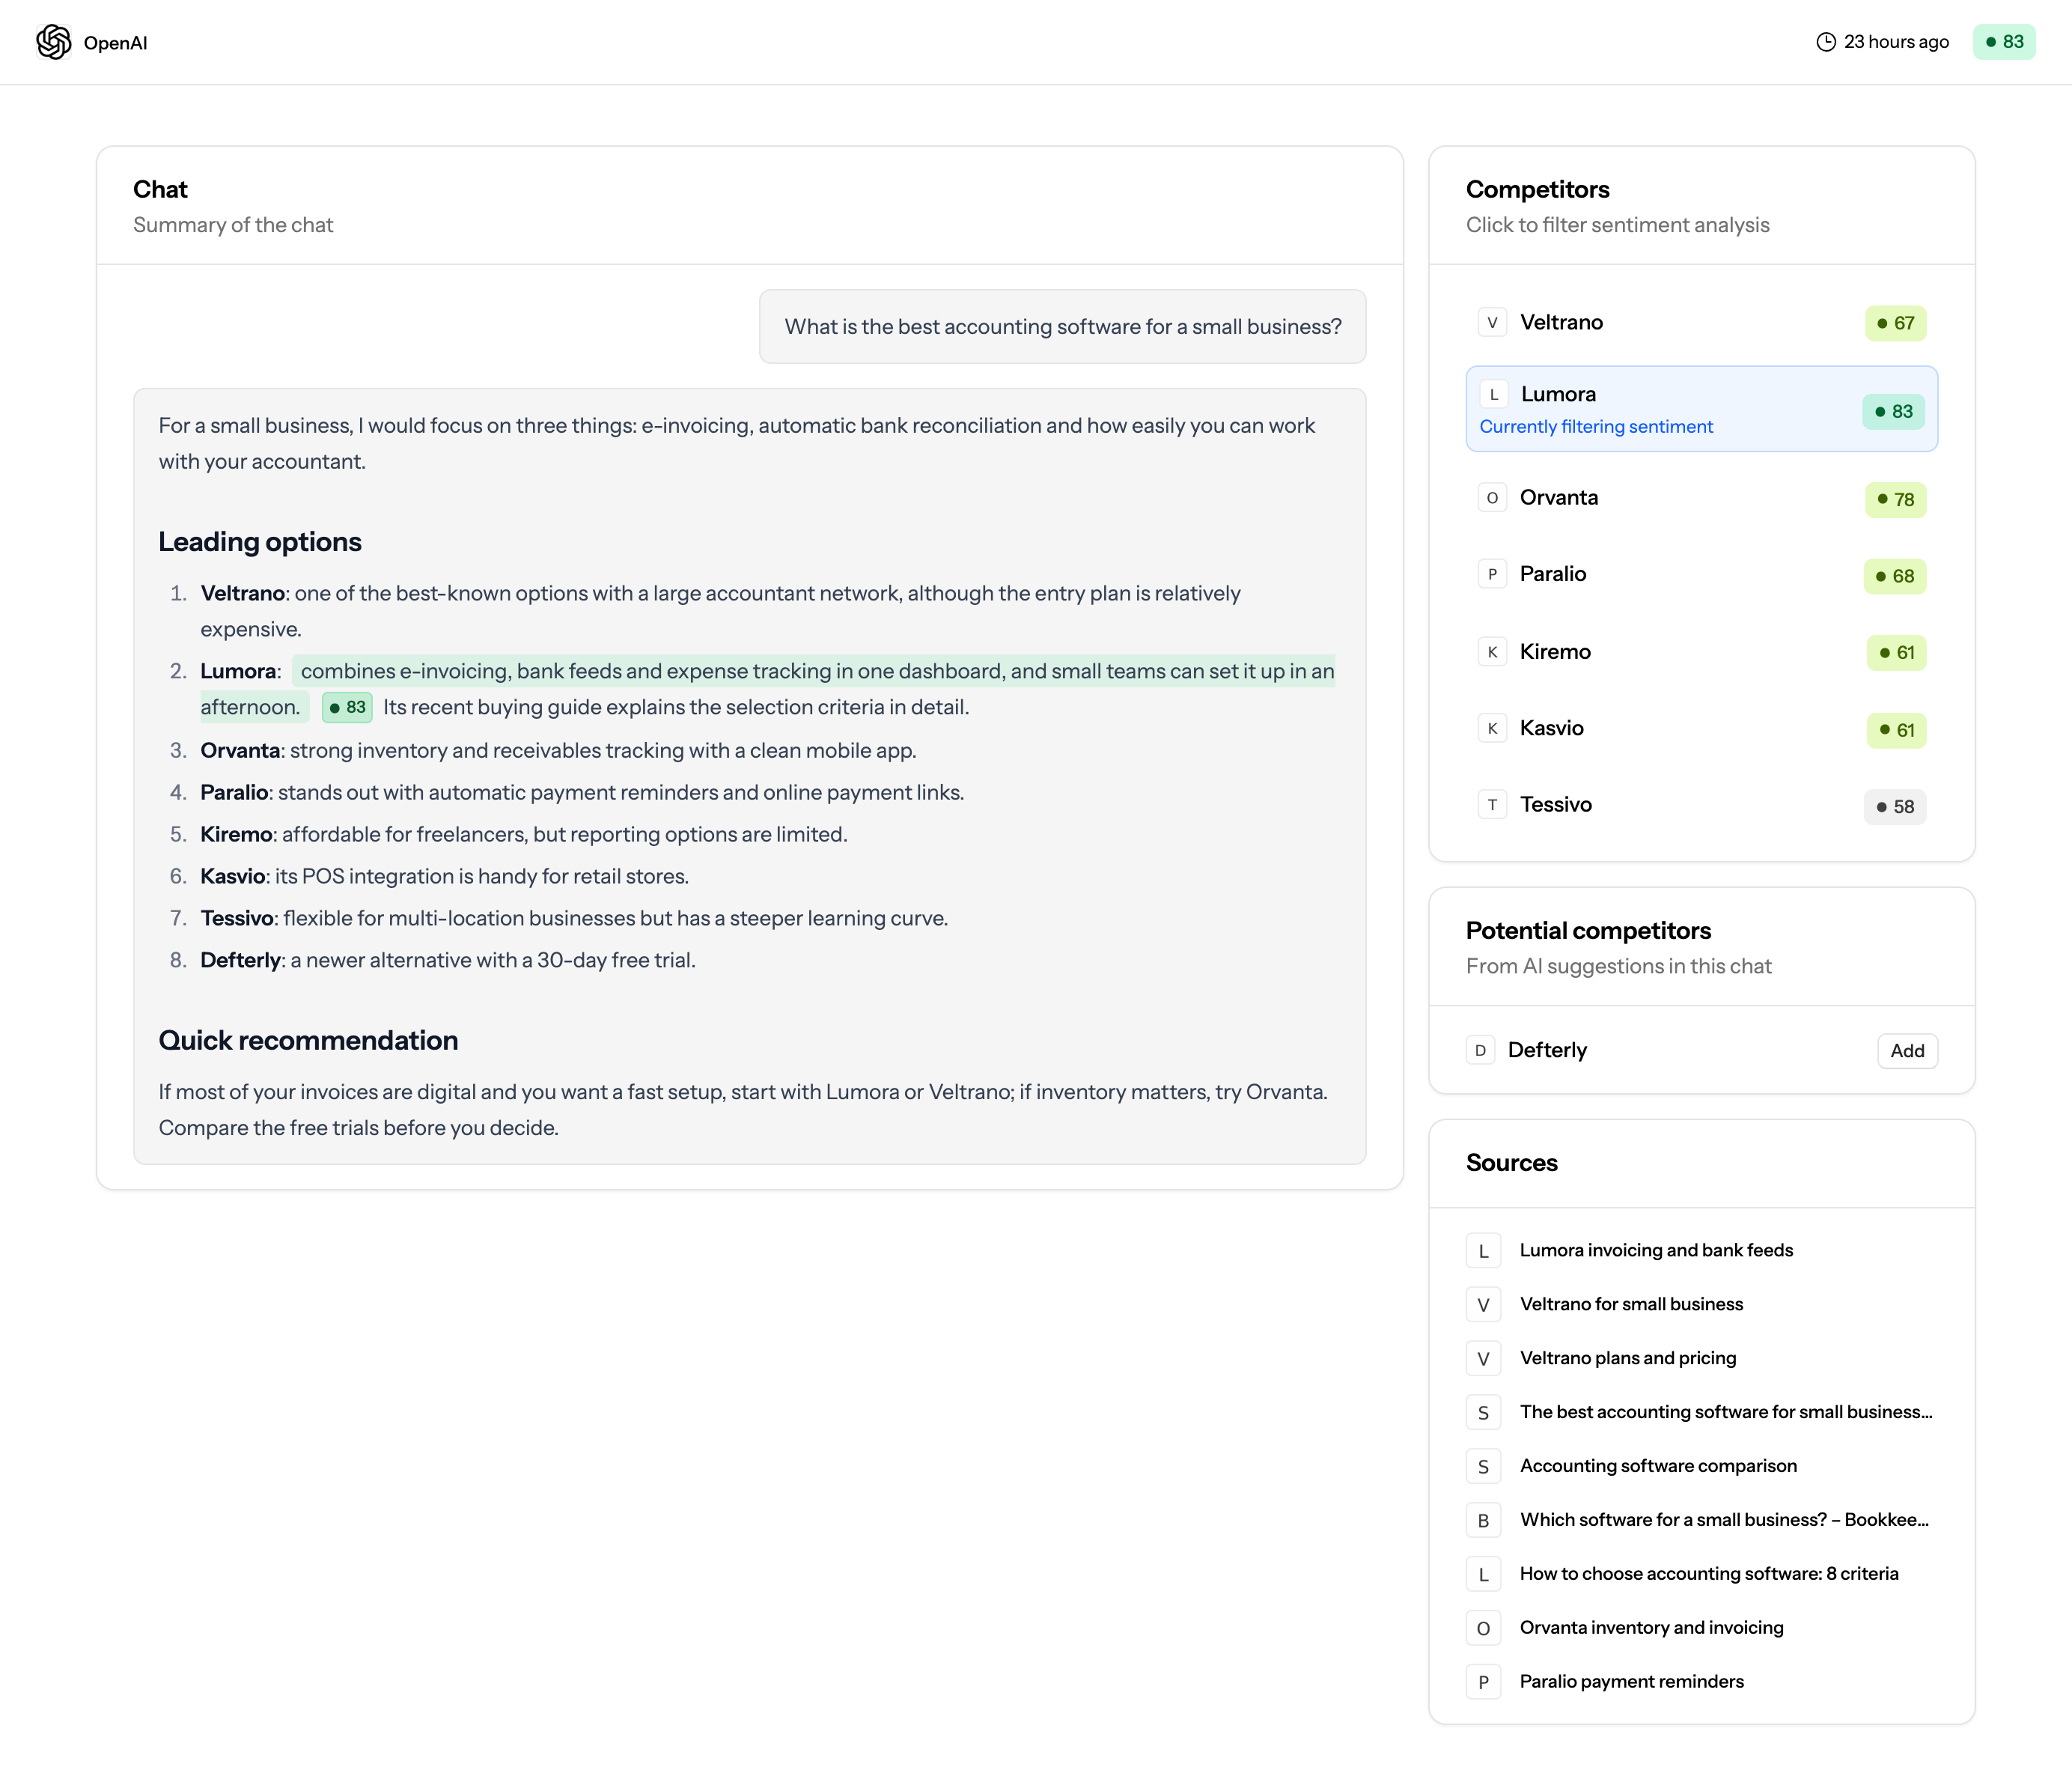This screenshot has width=2072, height=1773.
Task: Click the P avatar icon beside Paralio competitor
Action: [1492, 574]
